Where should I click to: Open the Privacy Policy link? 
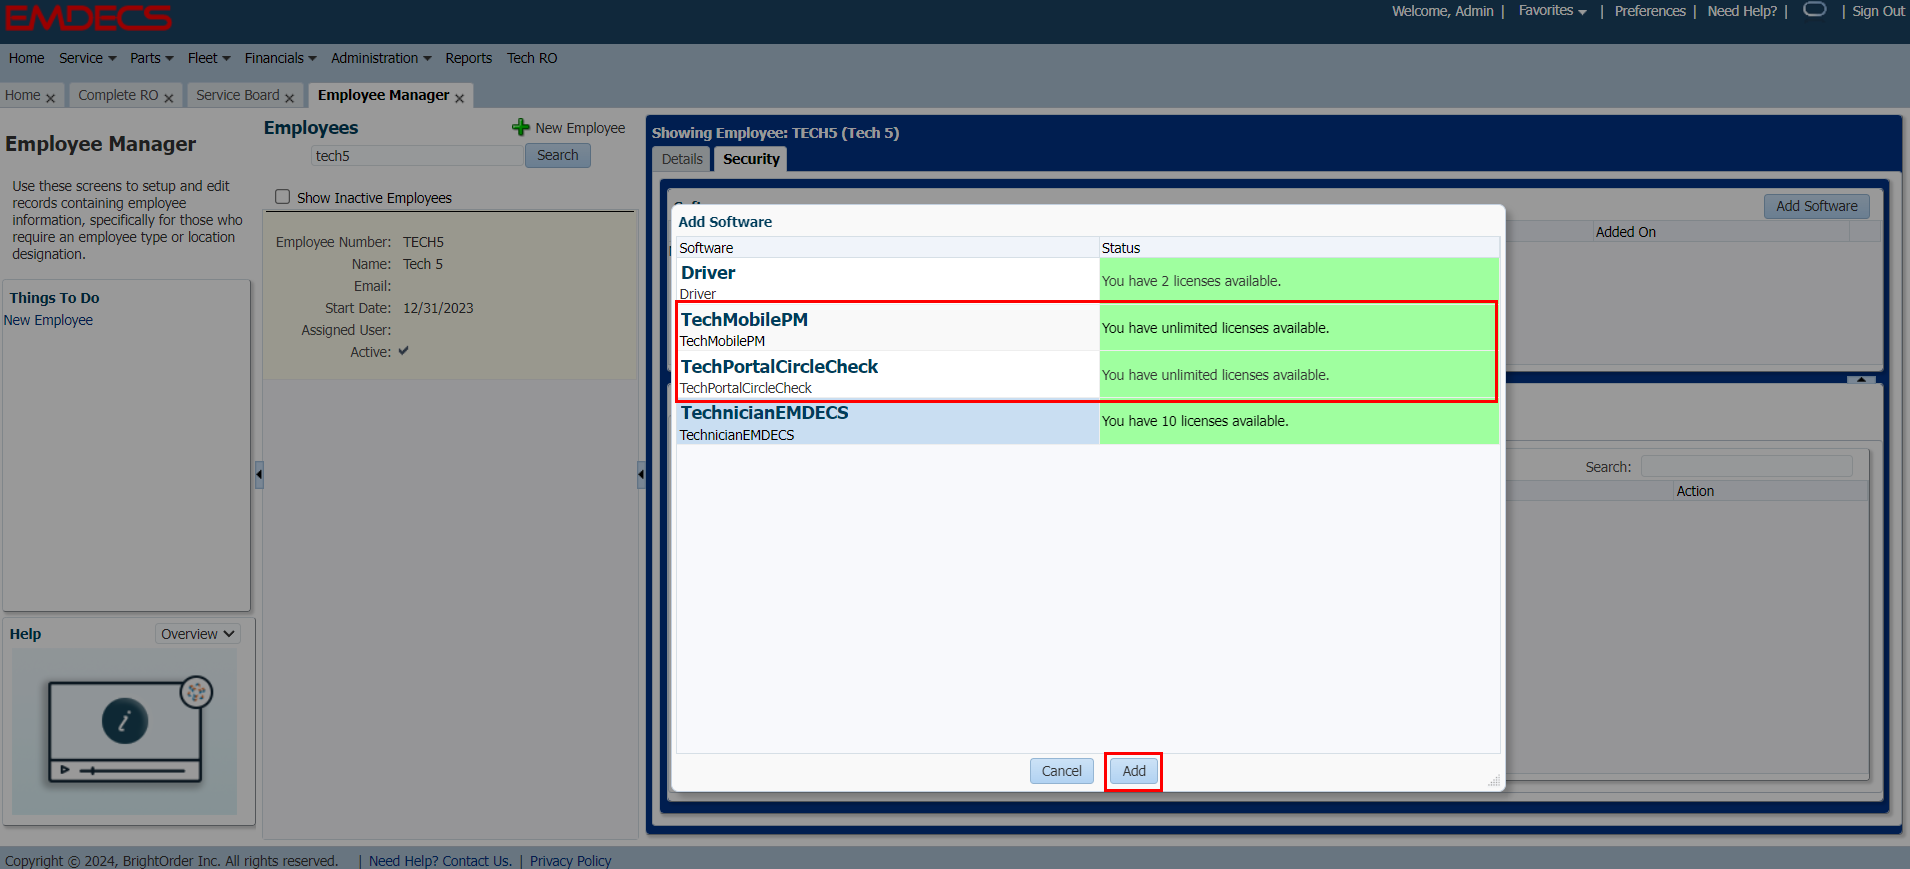[x=570, y=861]
